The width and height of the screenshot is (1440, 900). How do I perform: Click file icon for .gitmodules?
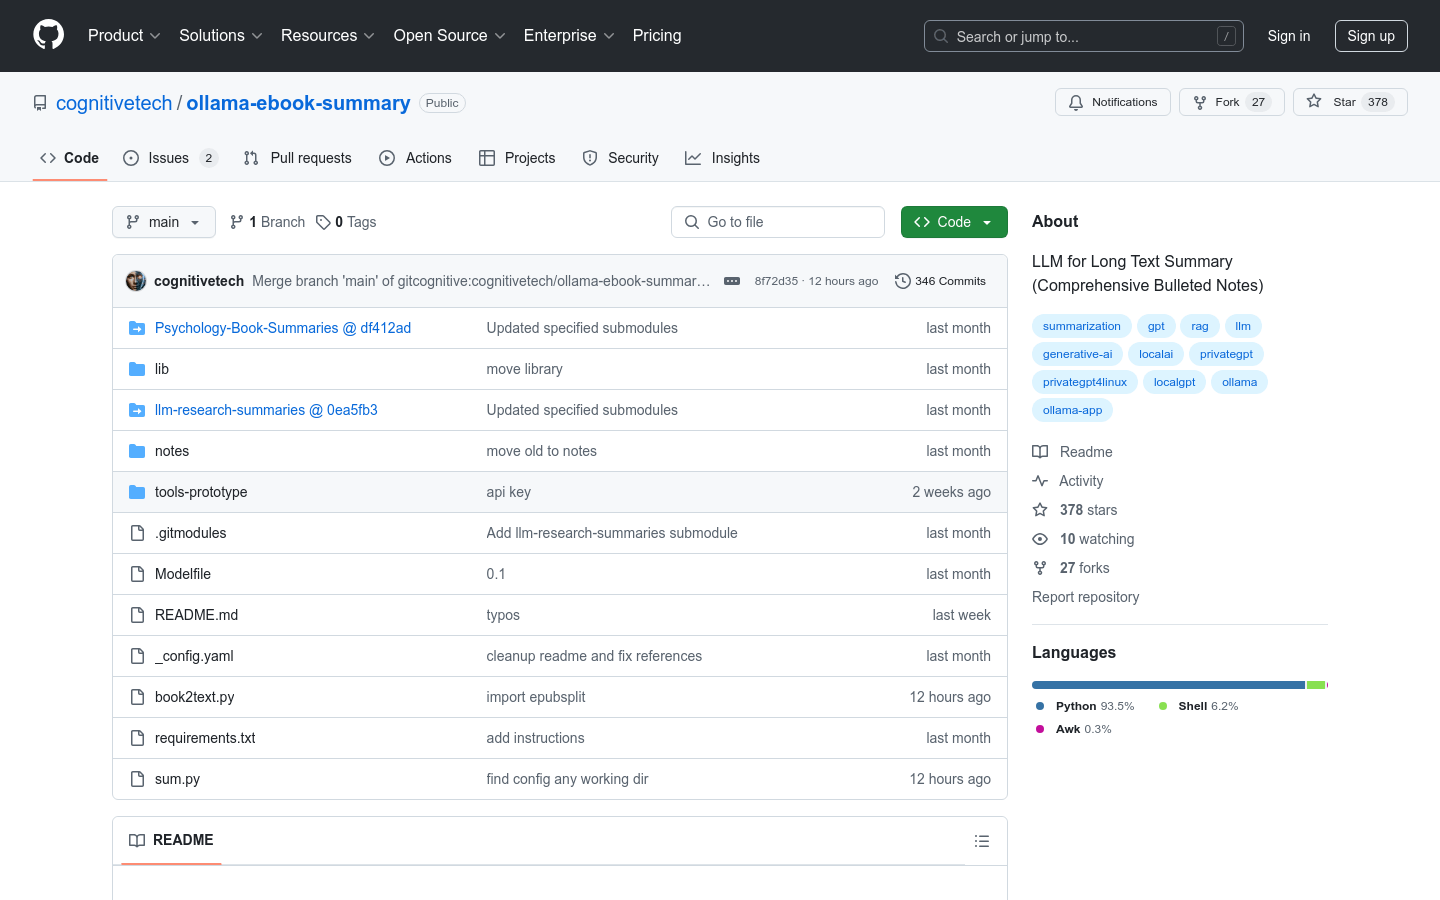(x=137, y=533)
